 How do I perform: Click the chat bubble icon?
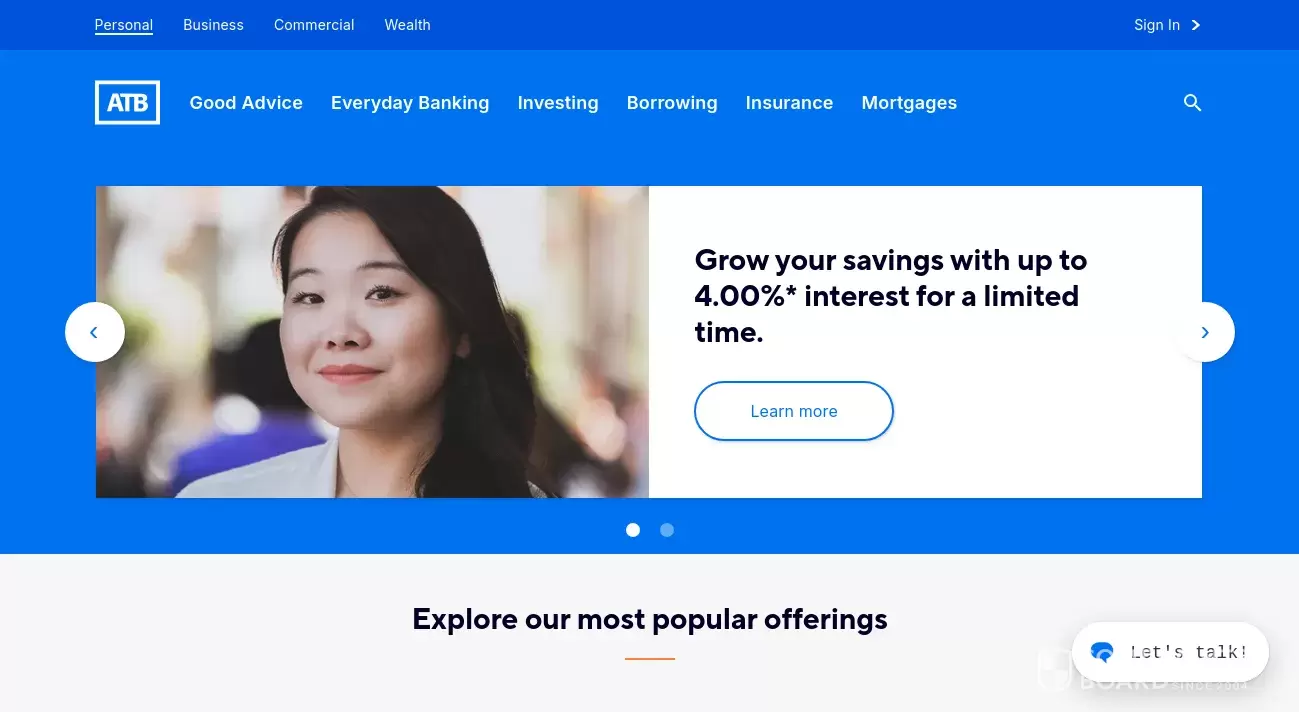1102,653
